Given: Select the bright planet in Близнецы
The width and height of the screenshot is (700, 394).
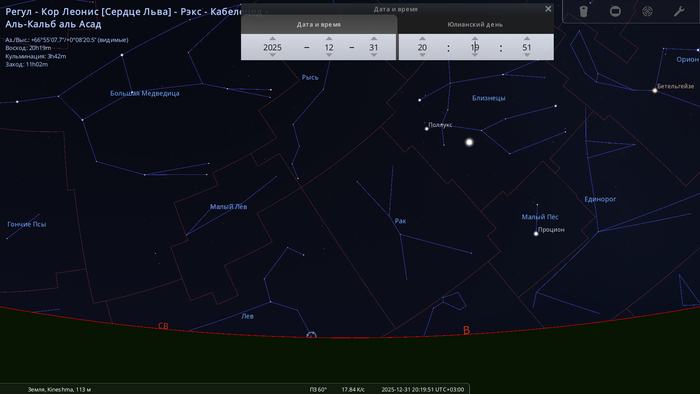Looking at the screenshot, I should click(469, 142).
